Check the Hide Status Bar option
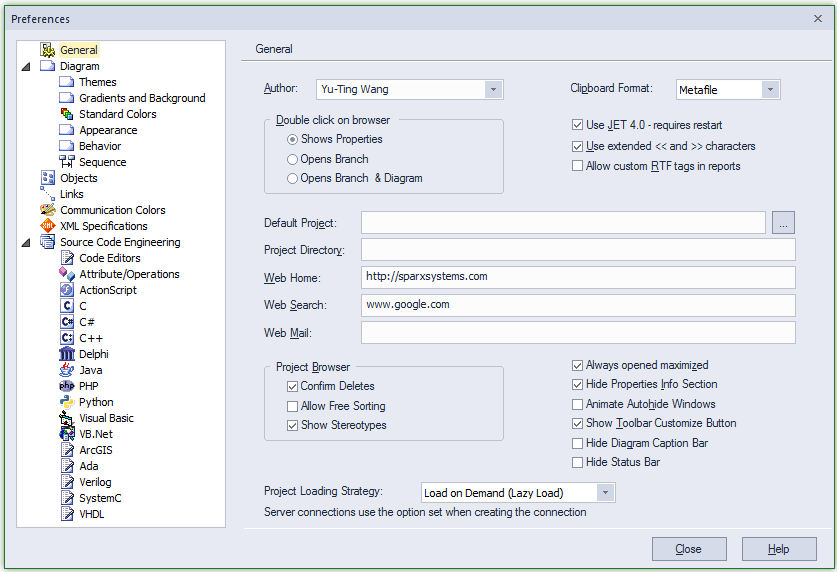The height and width of the screenshot is (572, 838). click(x=577, y=462)
